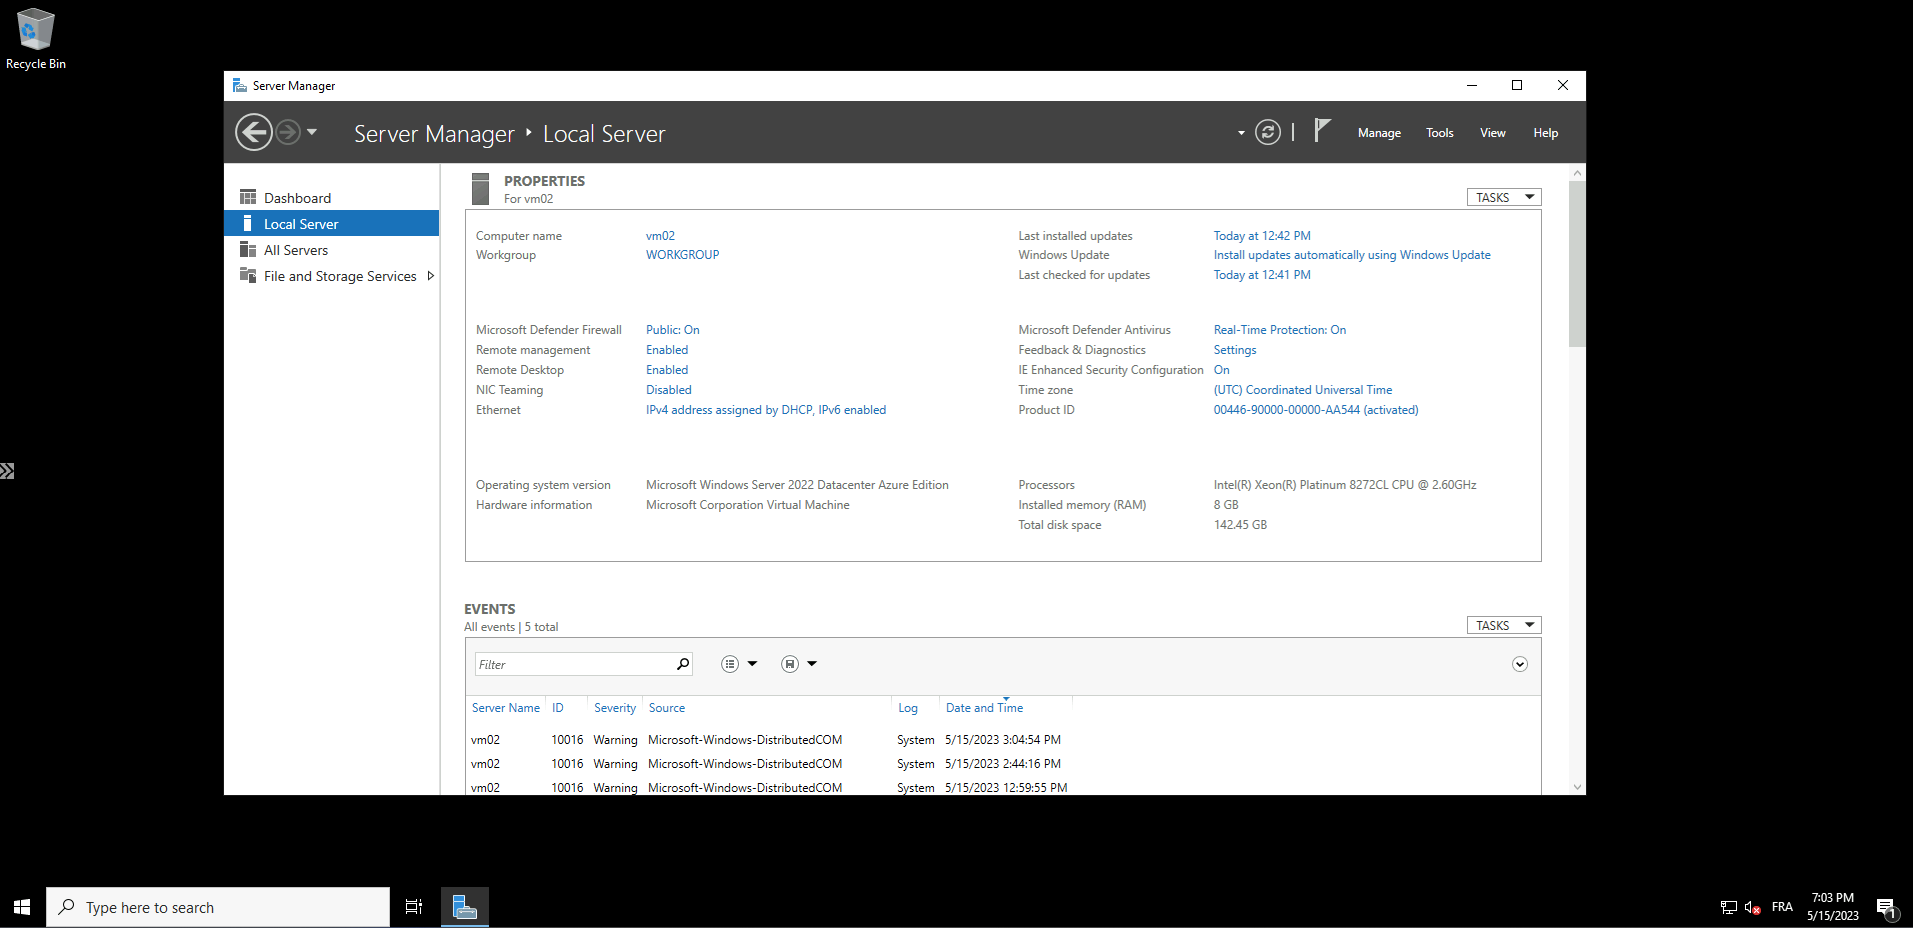Click the UTC Coordinated Universal Time link
The width and height of the screenshot is (1913, 928).
[x=1303, y=390]
